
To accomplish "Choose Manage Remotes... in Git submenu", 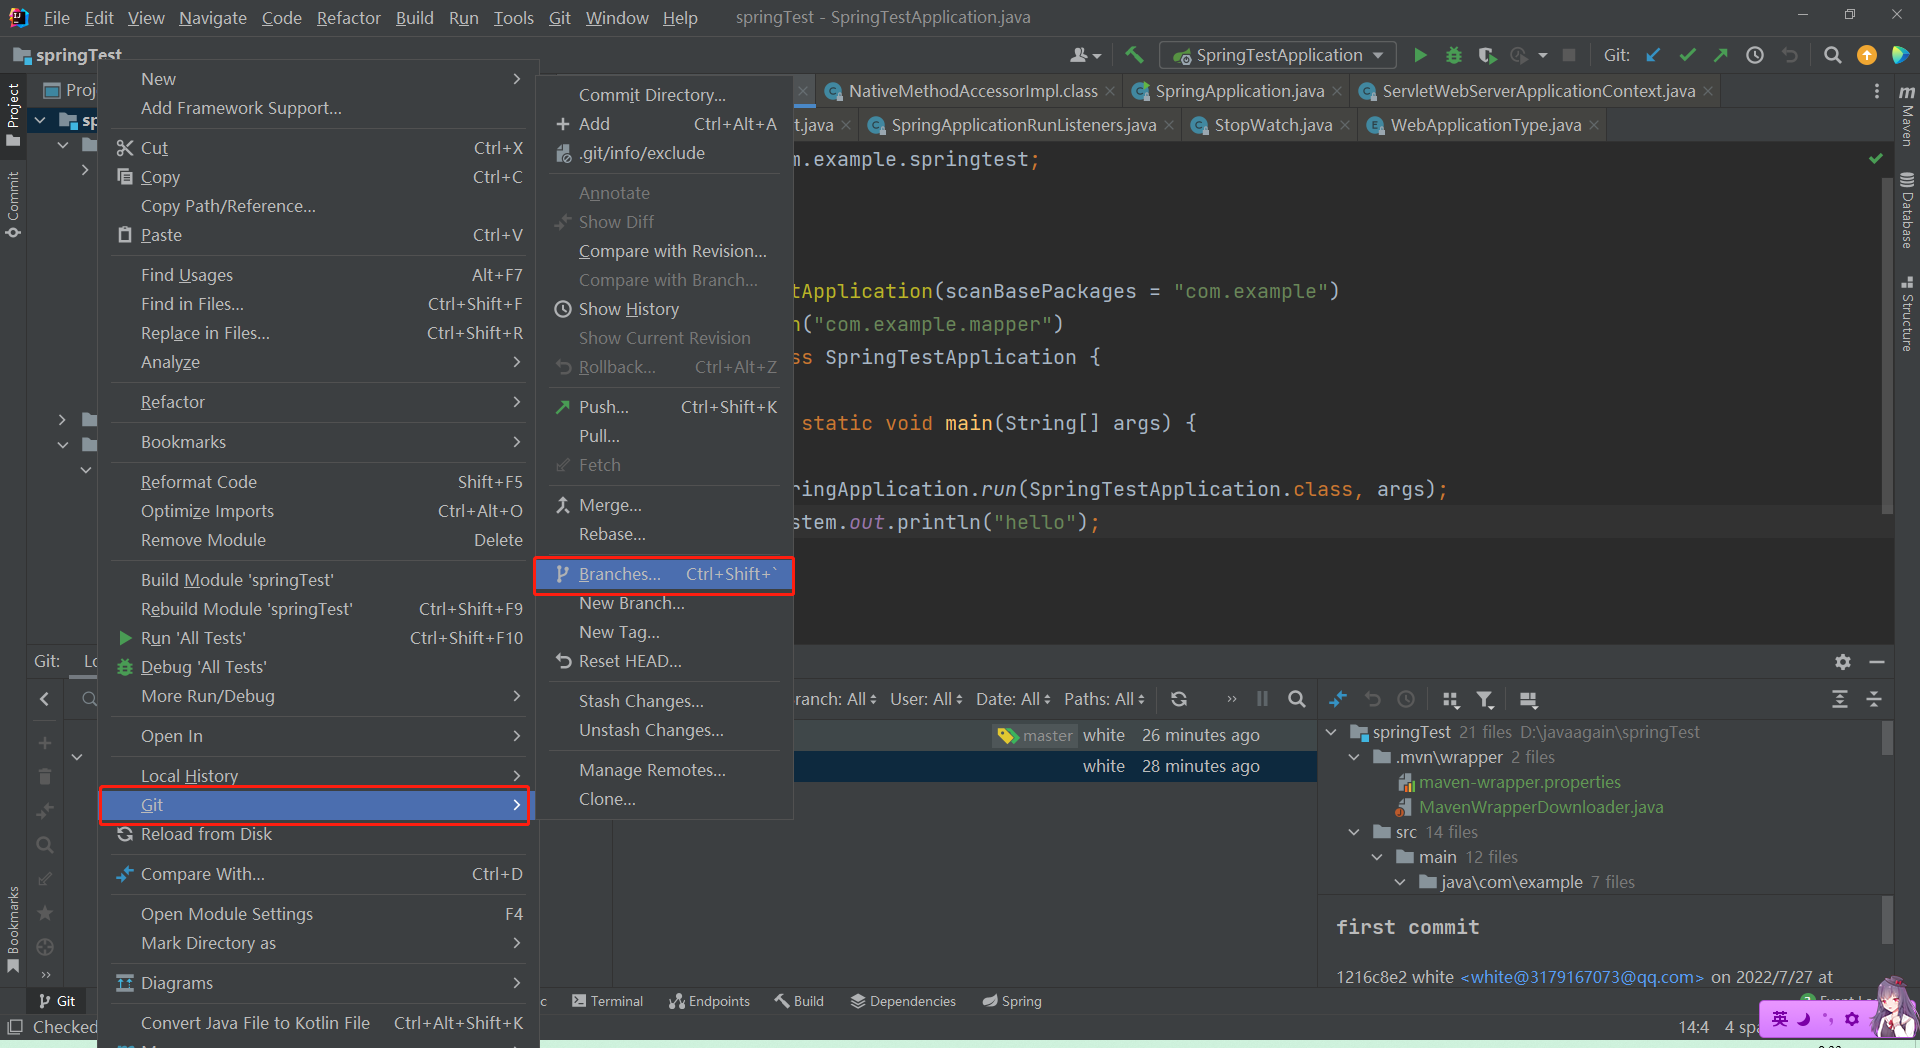I will pos(664,770).
